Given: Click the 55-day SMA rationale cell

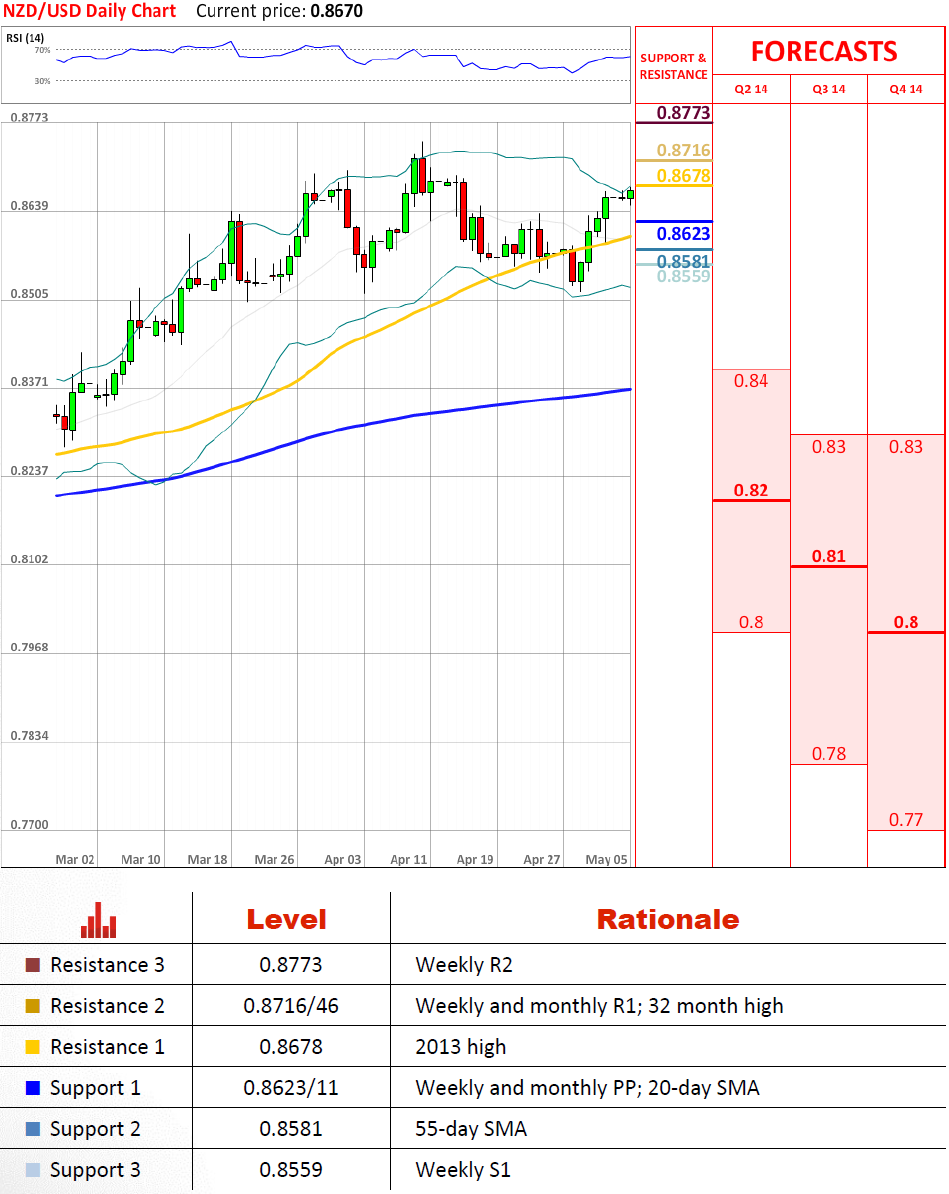Looking at the screenshot, I should click(471, 1129).
